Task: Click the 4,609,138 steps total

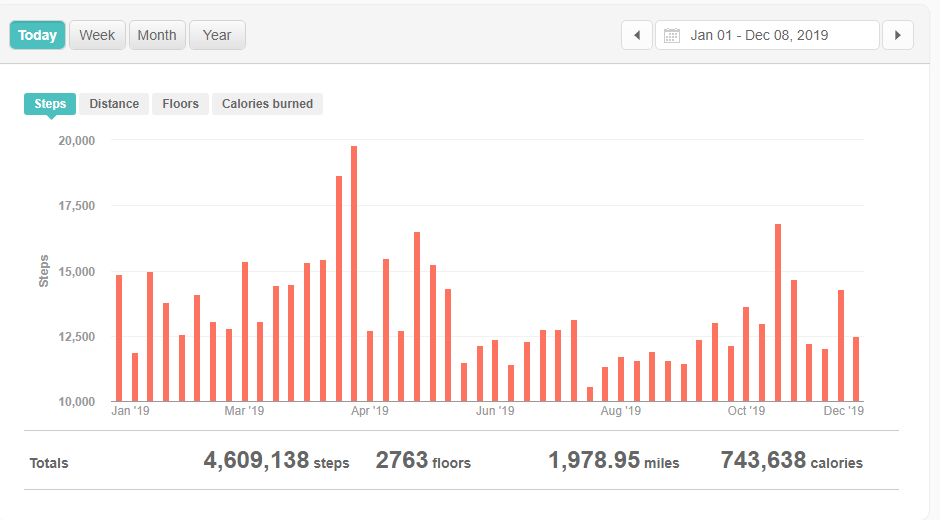Action: click(276, 461)
